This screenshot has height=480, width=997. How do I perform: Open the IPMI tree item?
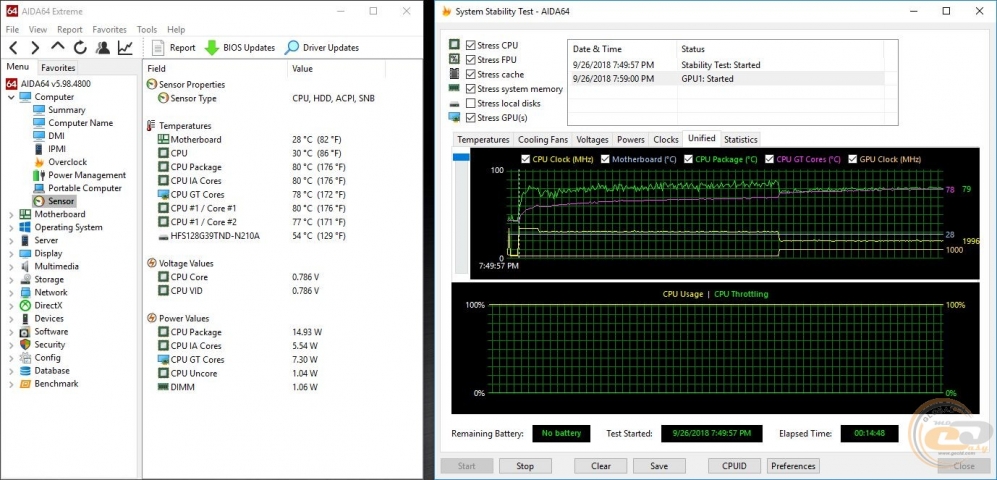pos(57,149)
